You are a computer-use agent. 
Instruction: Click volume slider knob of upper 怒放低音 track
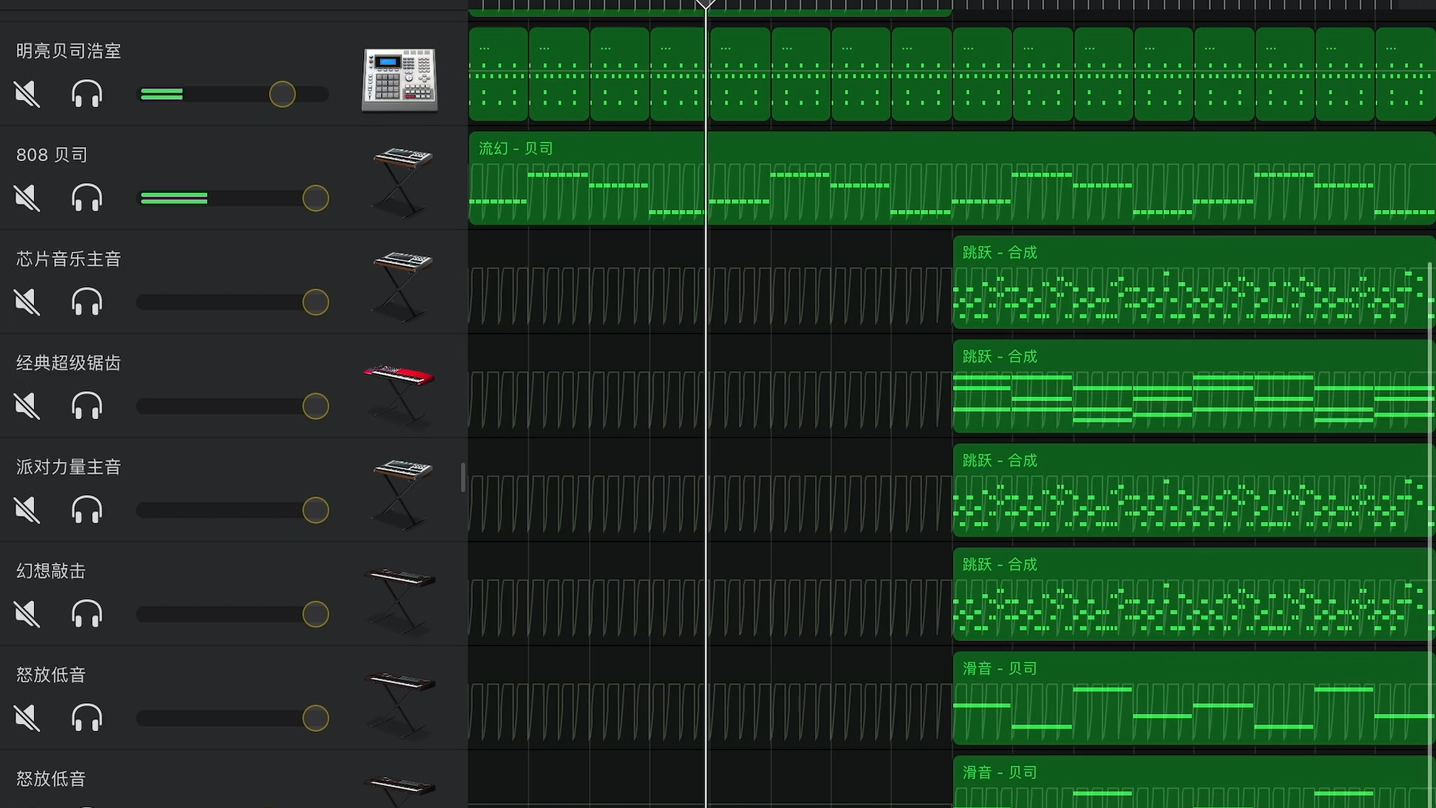point(316,718)
